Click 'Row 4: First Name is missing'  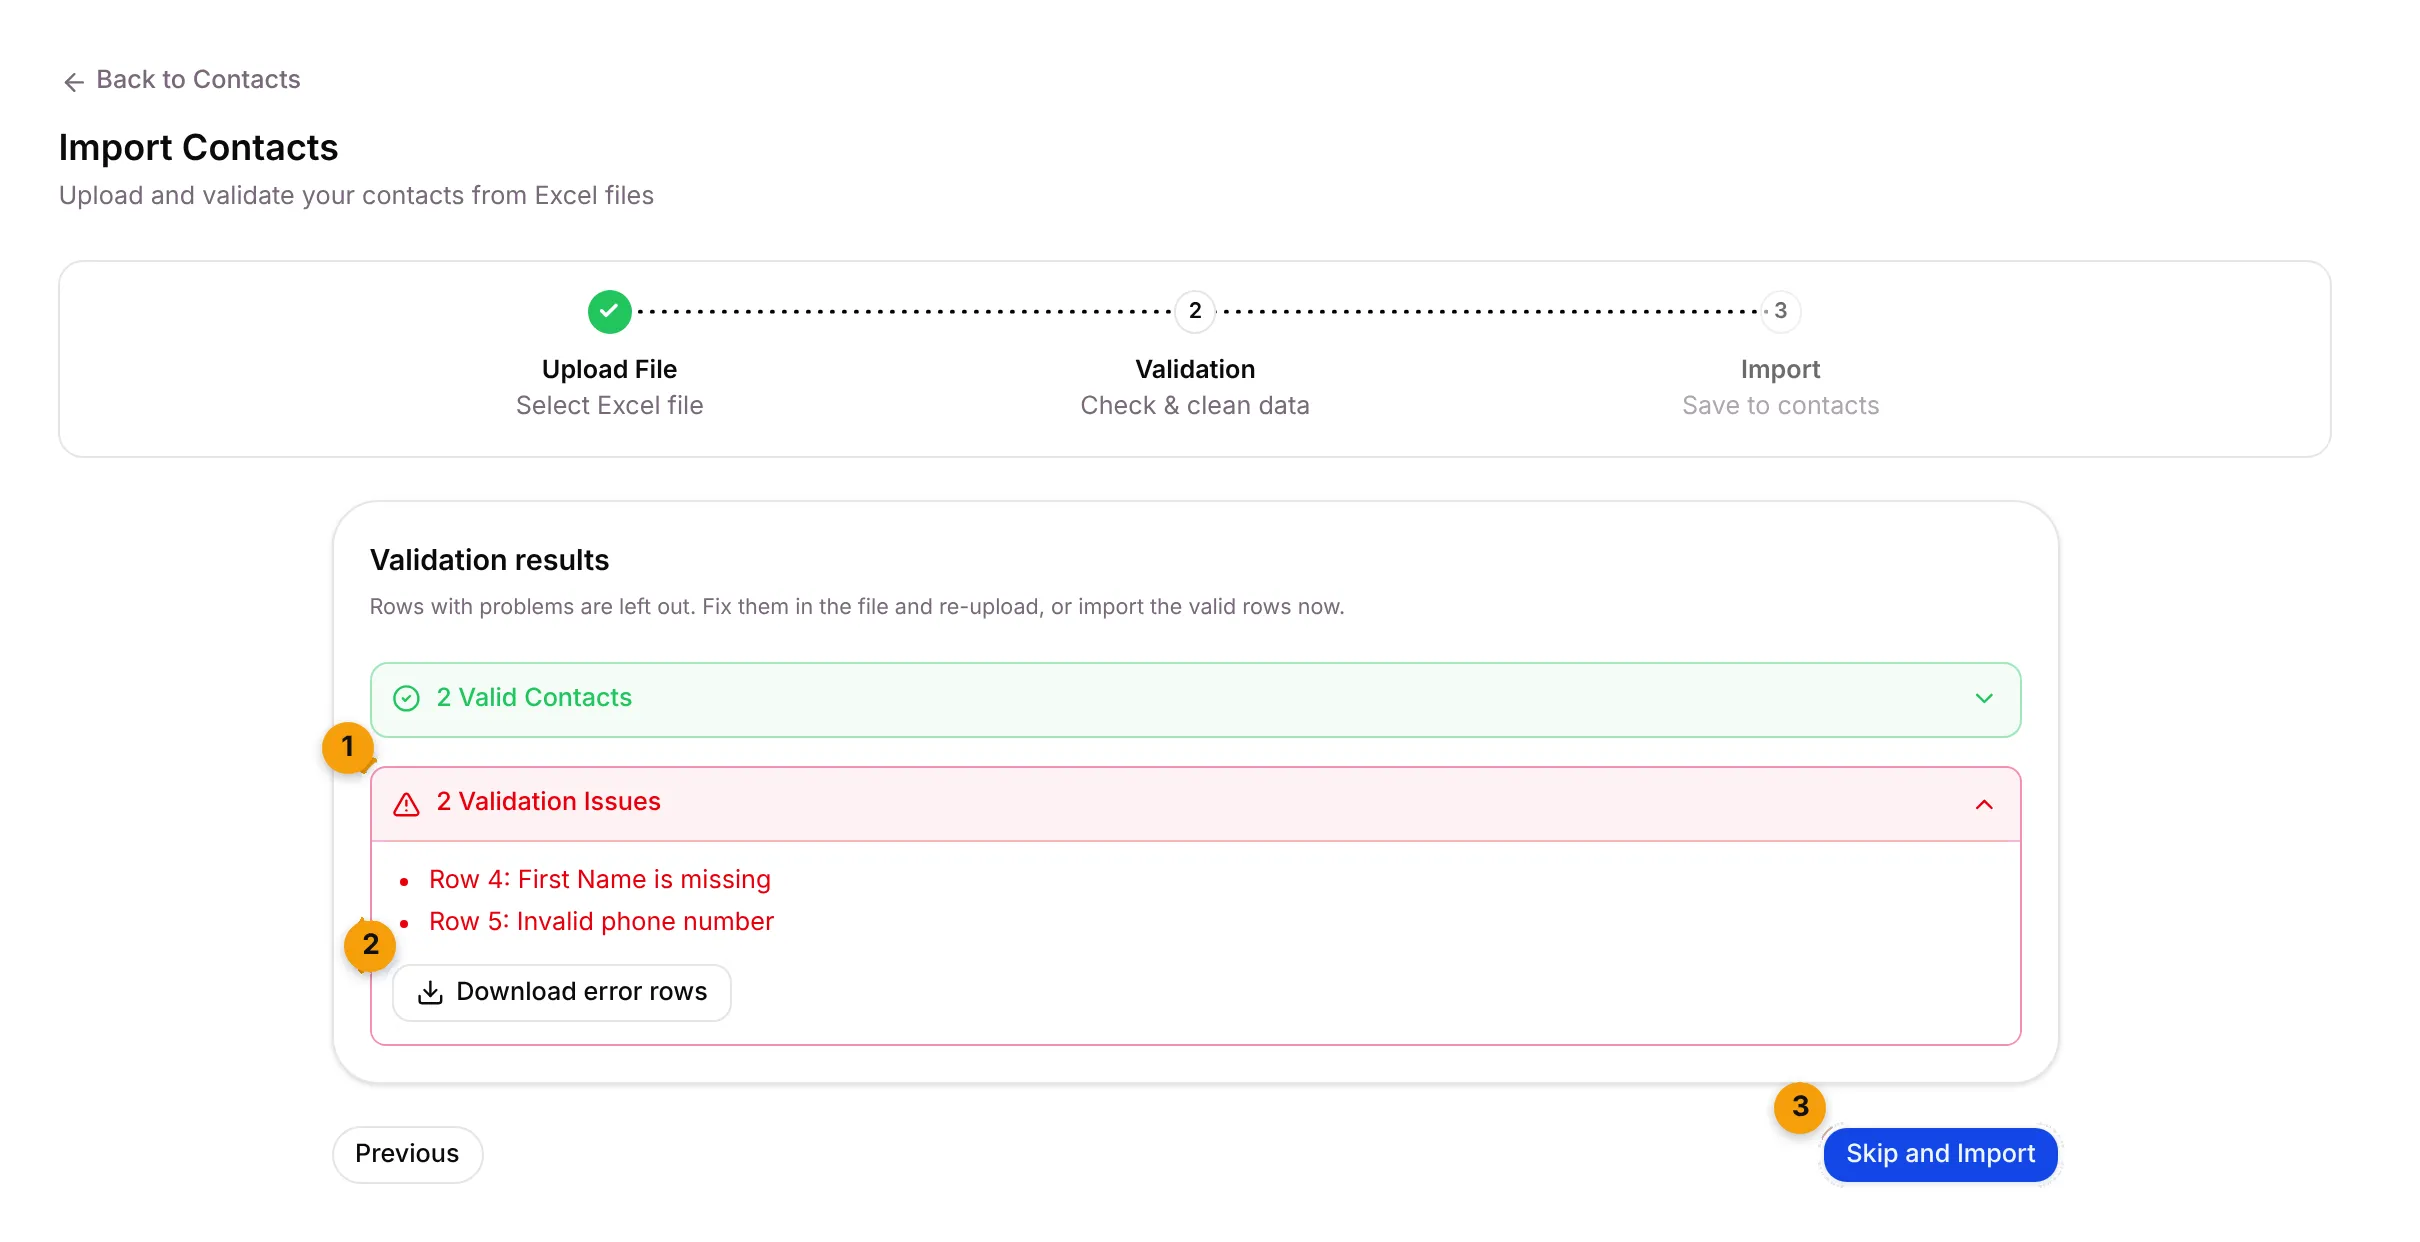599,879
